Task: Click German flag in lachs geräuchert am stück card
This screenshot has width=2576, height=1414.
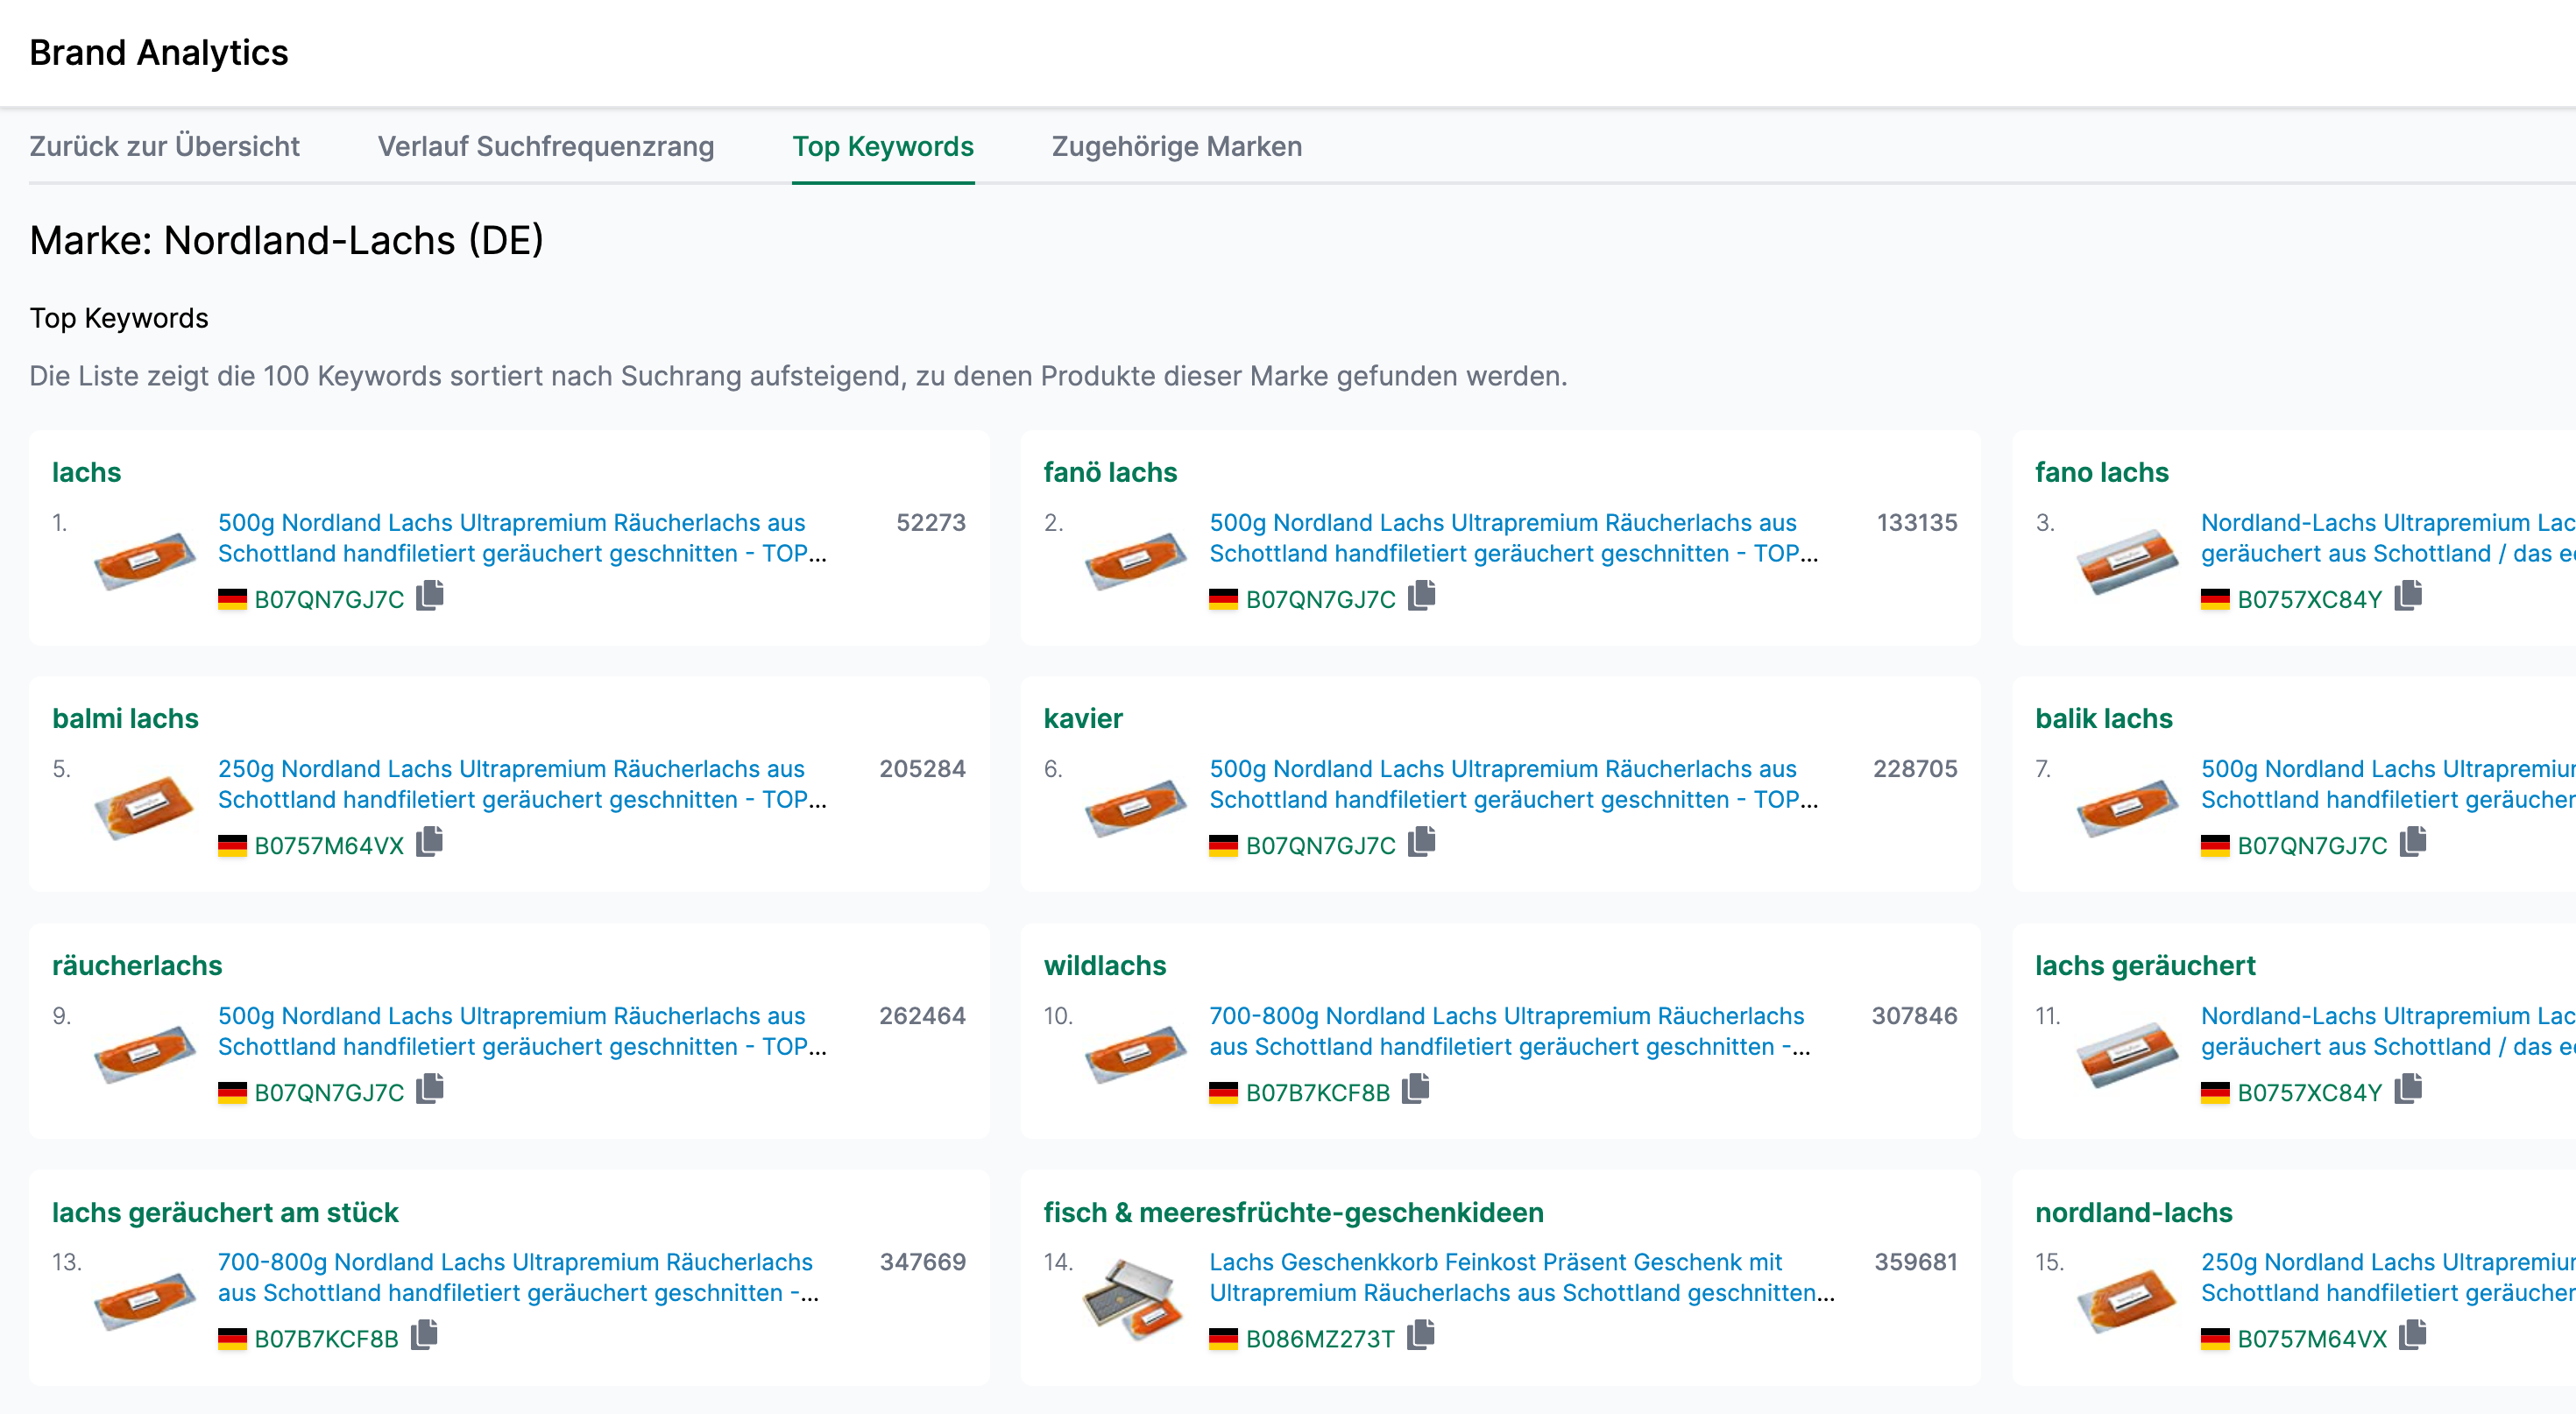Action: click(232, 1339)
